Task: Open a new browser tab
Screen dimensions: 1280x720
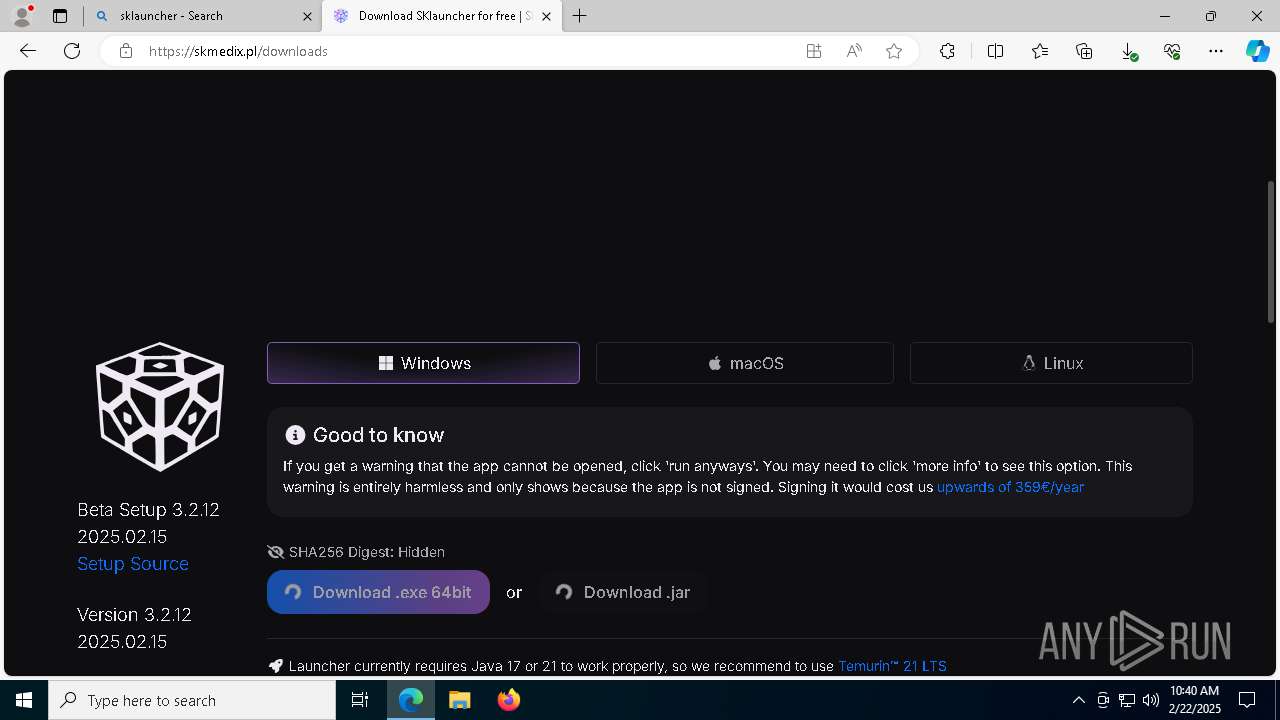Action: tap(580, 16)
